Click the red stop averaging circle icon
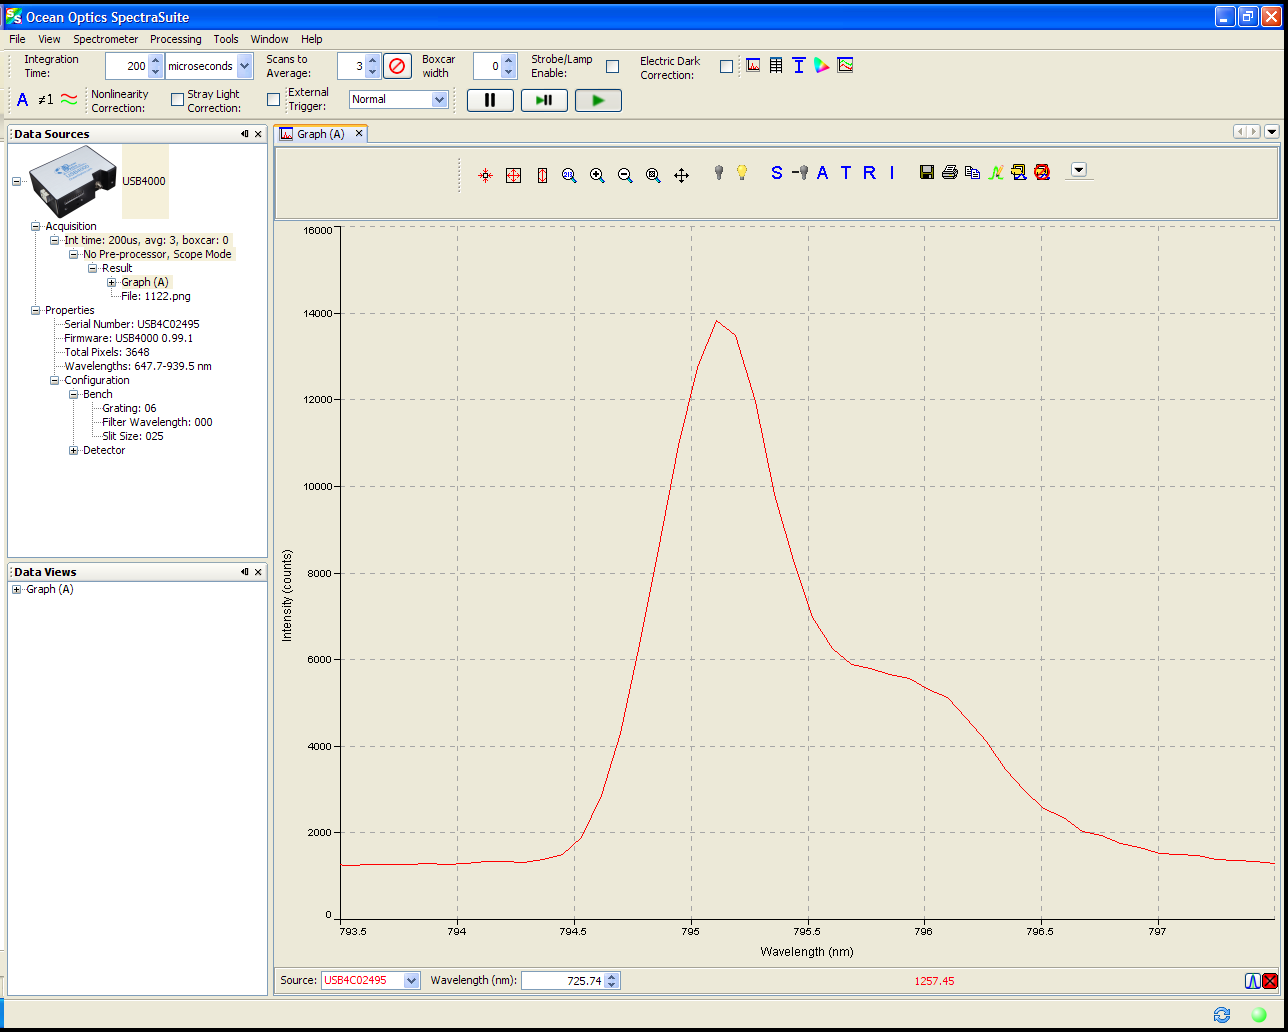The image size is (1288, 1032). click(398, 66)
